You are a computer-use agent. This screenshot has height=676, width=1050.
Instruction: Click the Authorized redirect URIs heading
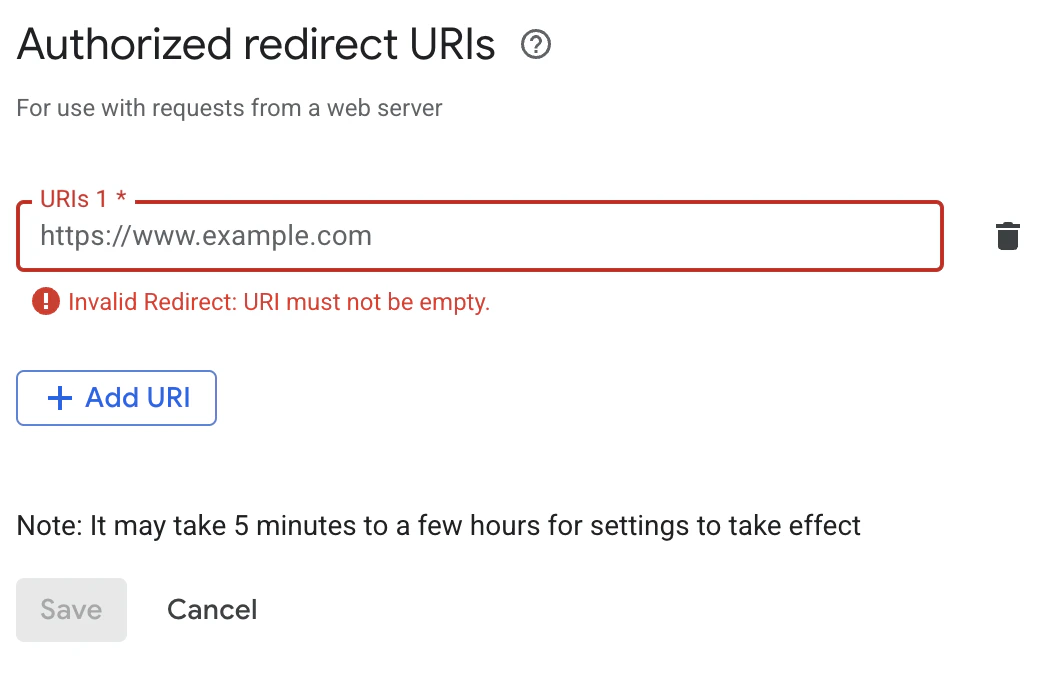click(255, 44)
